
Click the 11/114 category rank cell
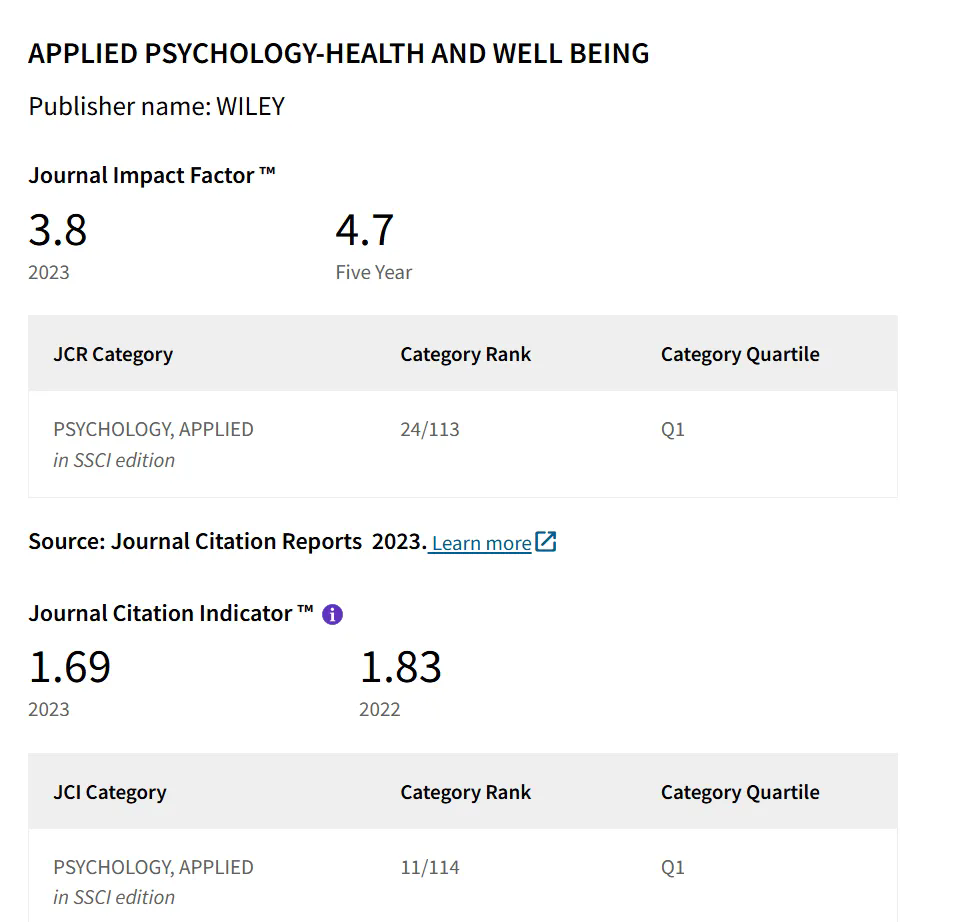pos(430,867)
